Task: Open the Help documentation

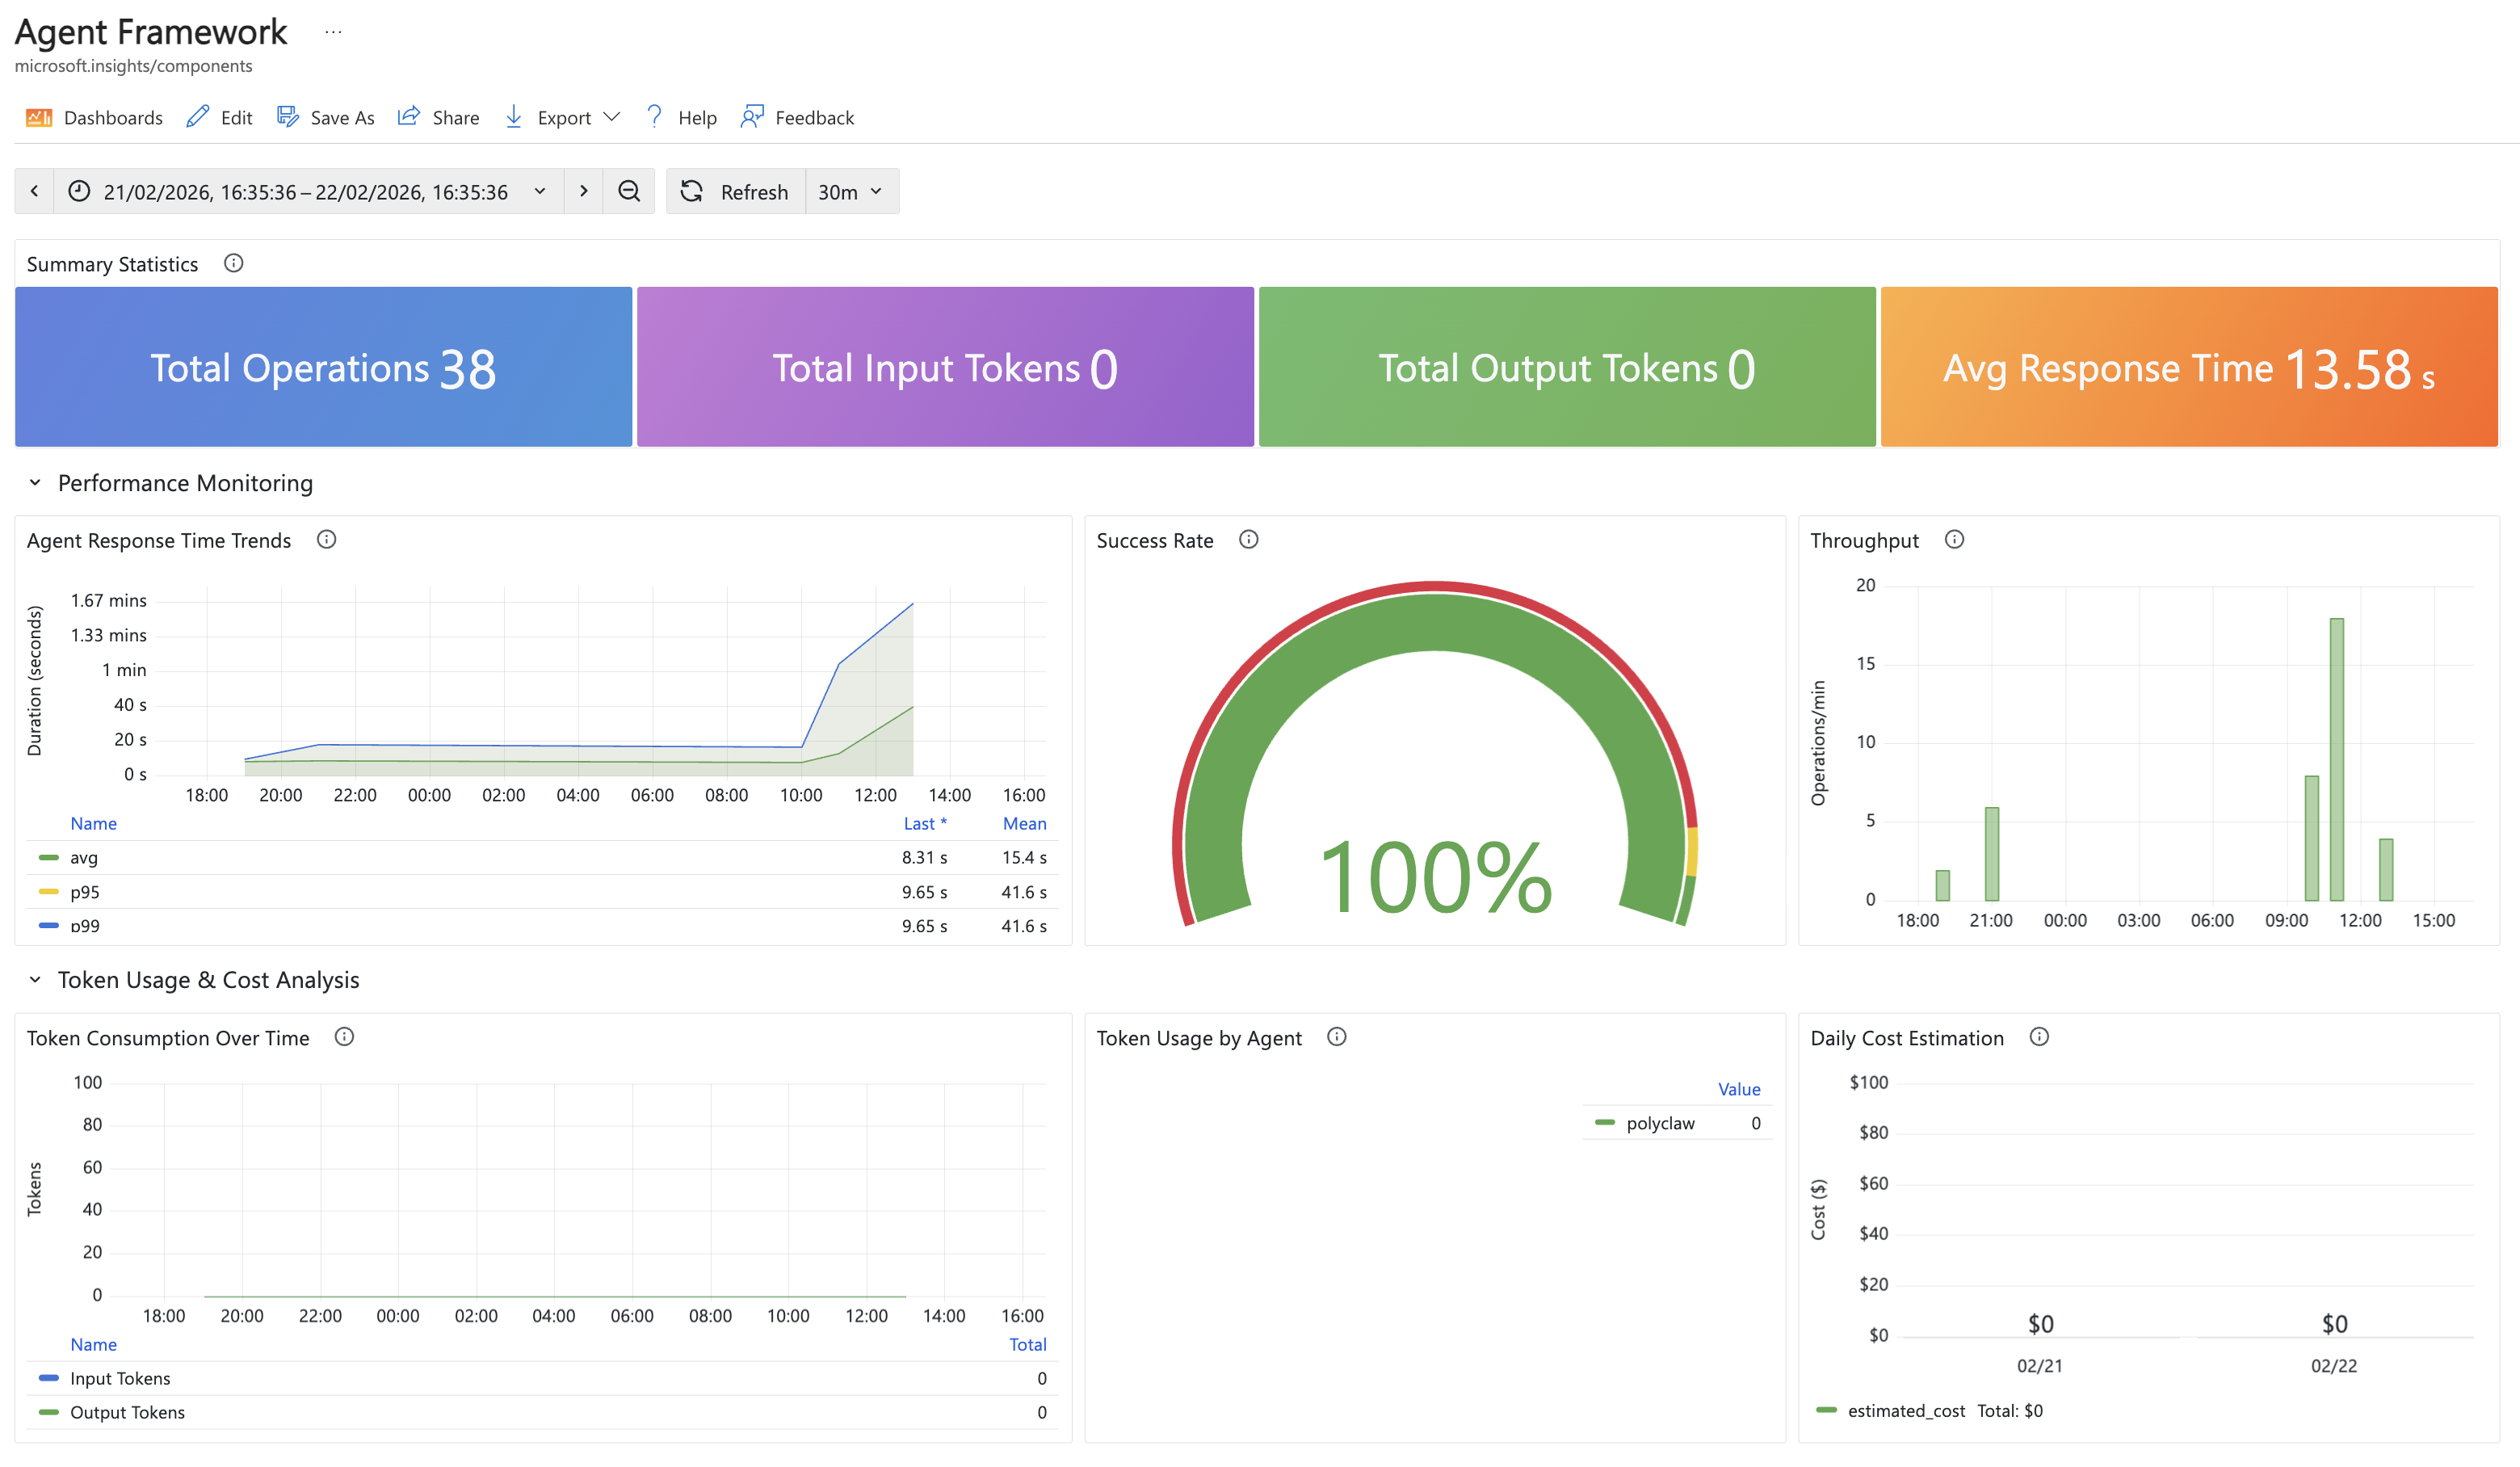Action: [653, 117]
